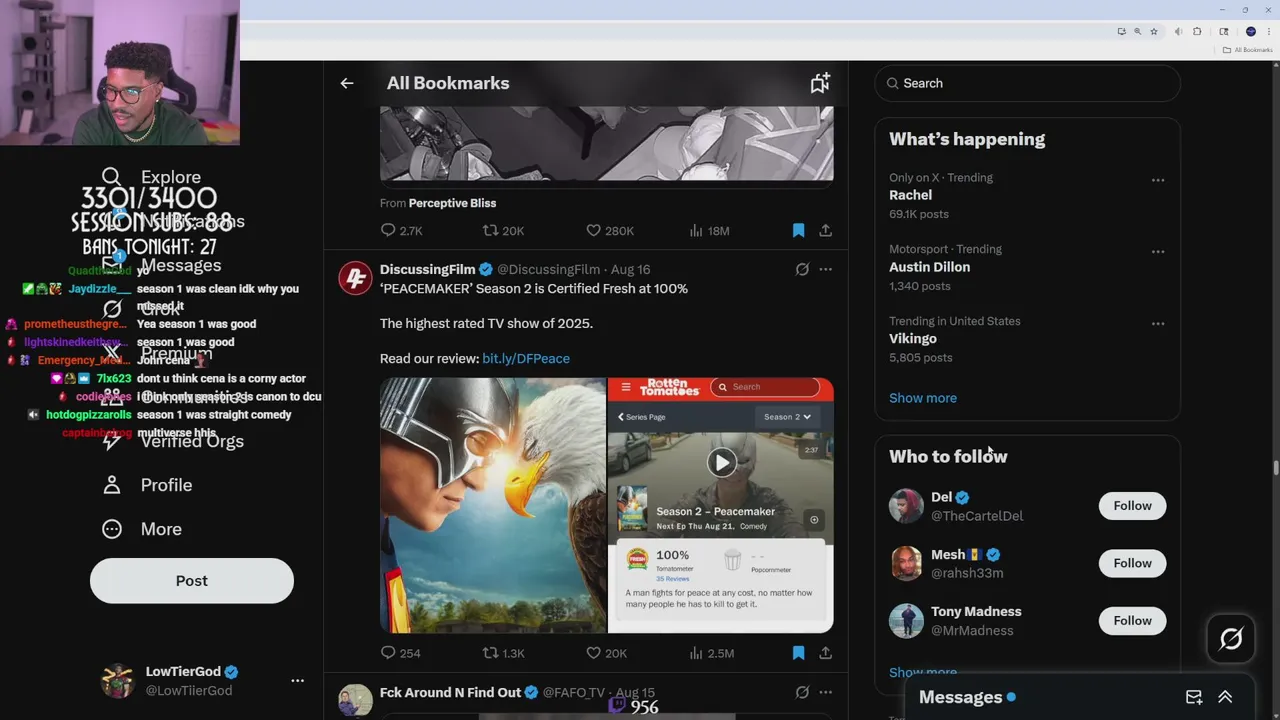The image size is (1280, 720).
Task: Open Mesh's profile picture
Action: [906, 563]
